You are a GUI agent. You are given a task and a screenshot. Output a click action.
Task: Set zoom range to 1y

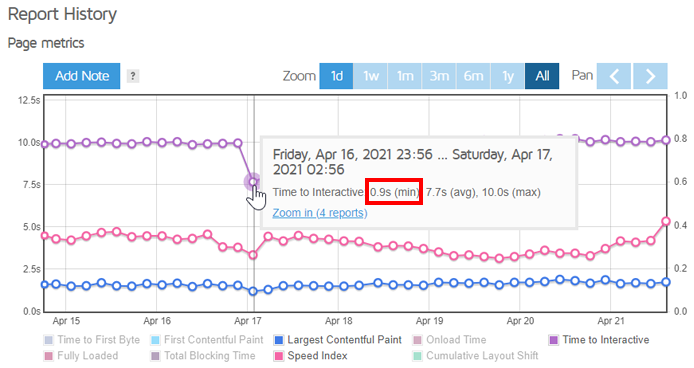pos(508,76)
